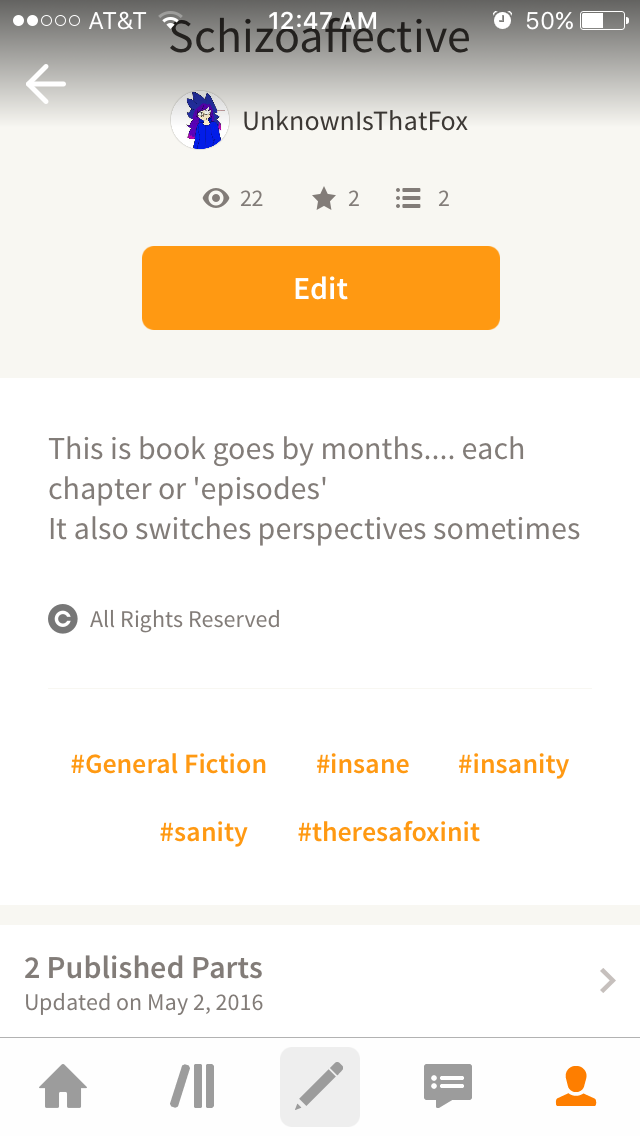Tap the parts list icon
Viewport: 640px width, 1136px height.
pos(408,198)
